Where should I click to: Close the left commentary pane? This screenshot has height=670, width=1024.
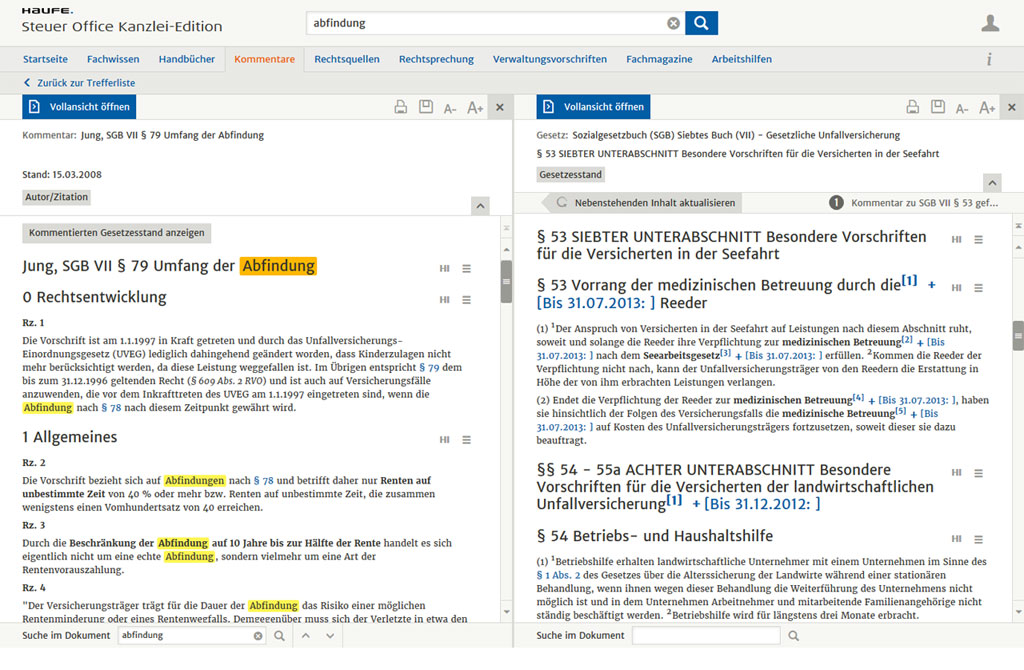500,107
